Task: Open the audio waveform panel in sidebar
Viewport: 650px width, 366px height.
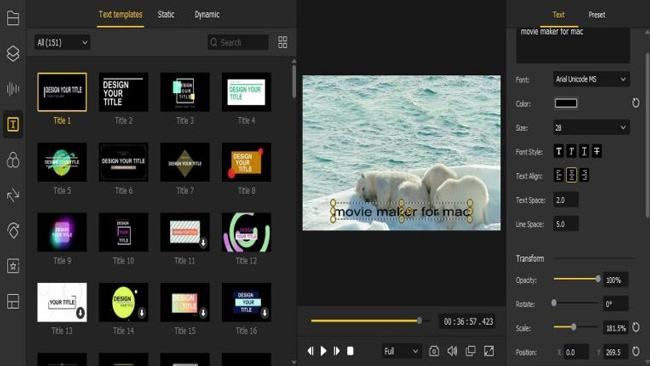Action: click(13, 89)
